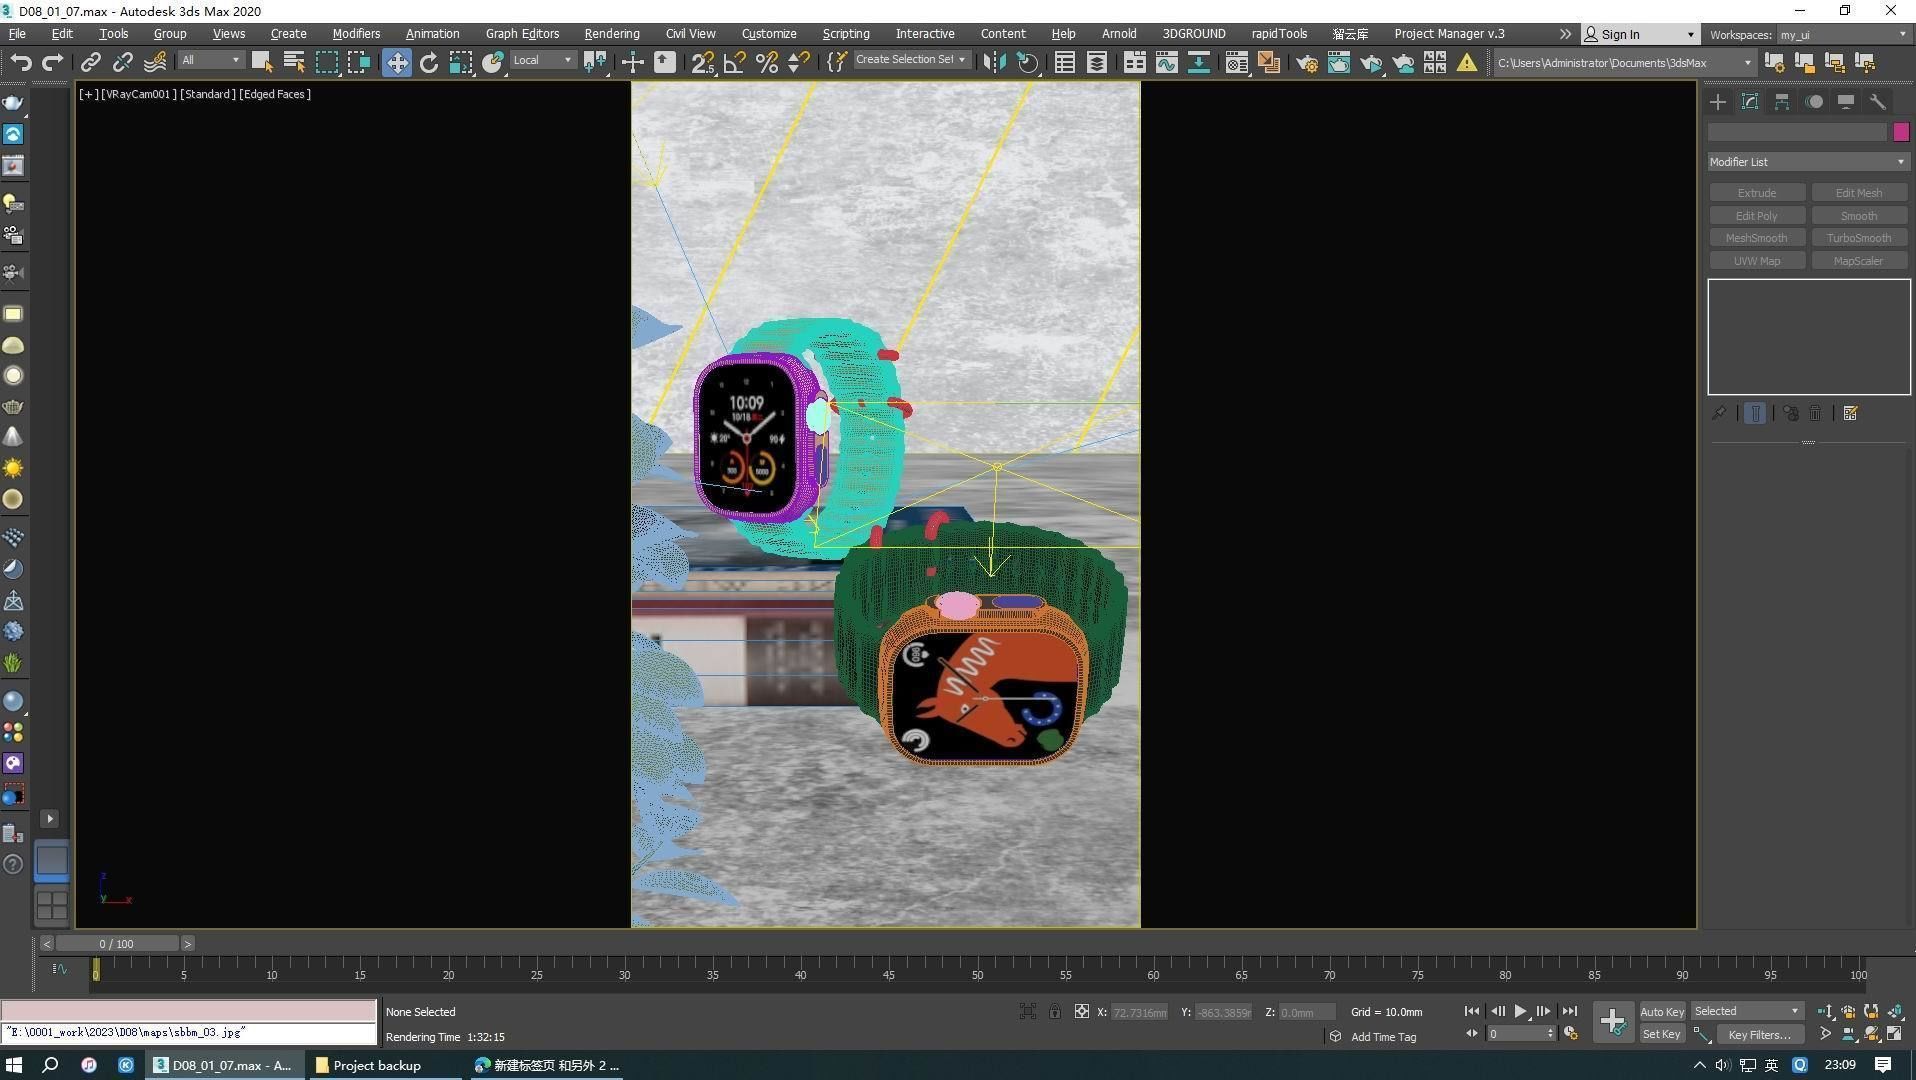This screenshot has height=1080, width=1916.
Task: Open the project path dropdown
Action: pyautogui.click(x=1624, y=63)
